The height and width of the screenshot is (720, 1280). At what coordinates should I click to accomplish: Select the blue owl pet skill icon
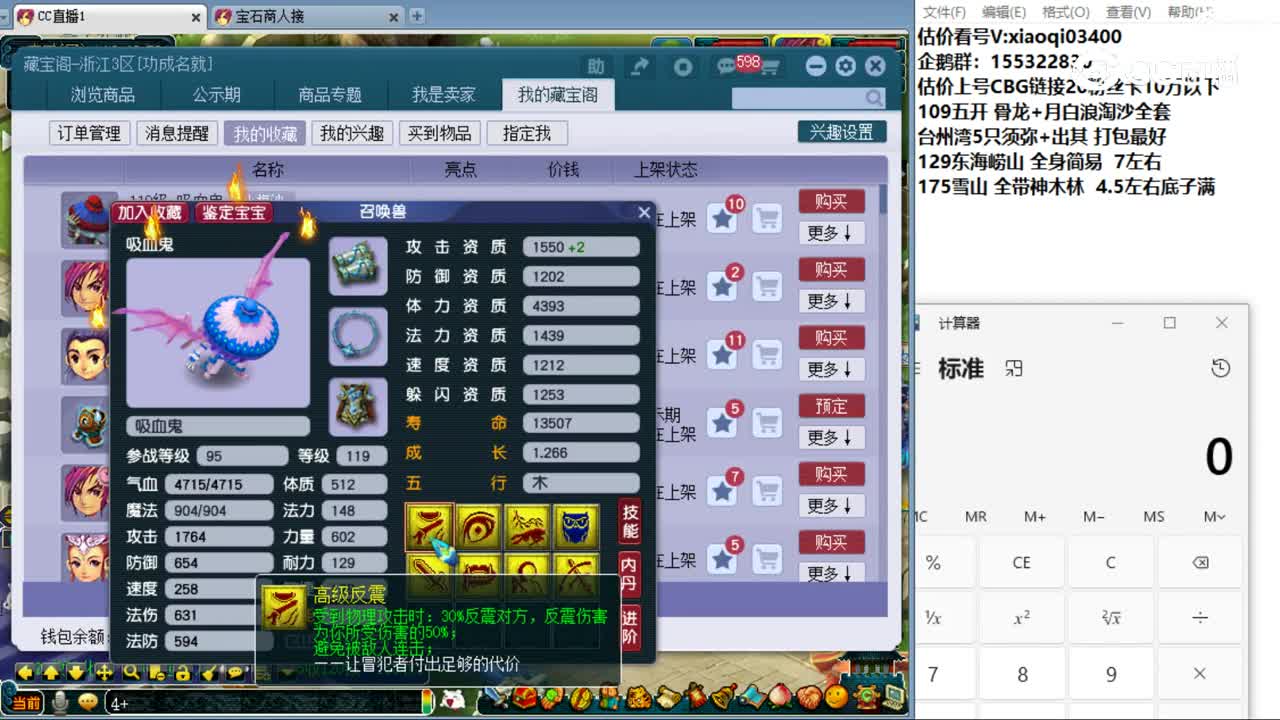tap(576, 527)
